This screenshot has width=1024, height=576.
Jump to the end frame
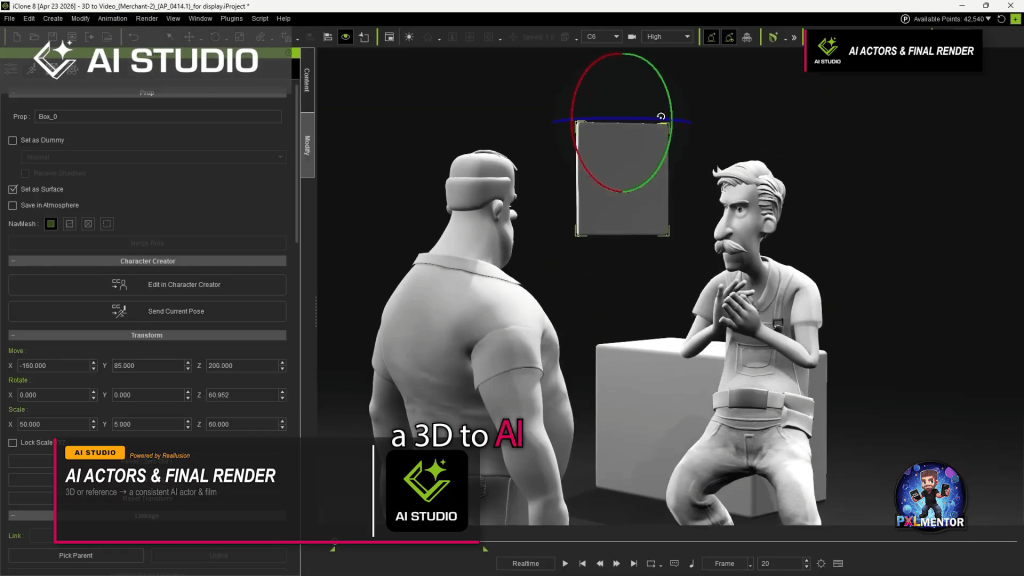click(633, 564)
